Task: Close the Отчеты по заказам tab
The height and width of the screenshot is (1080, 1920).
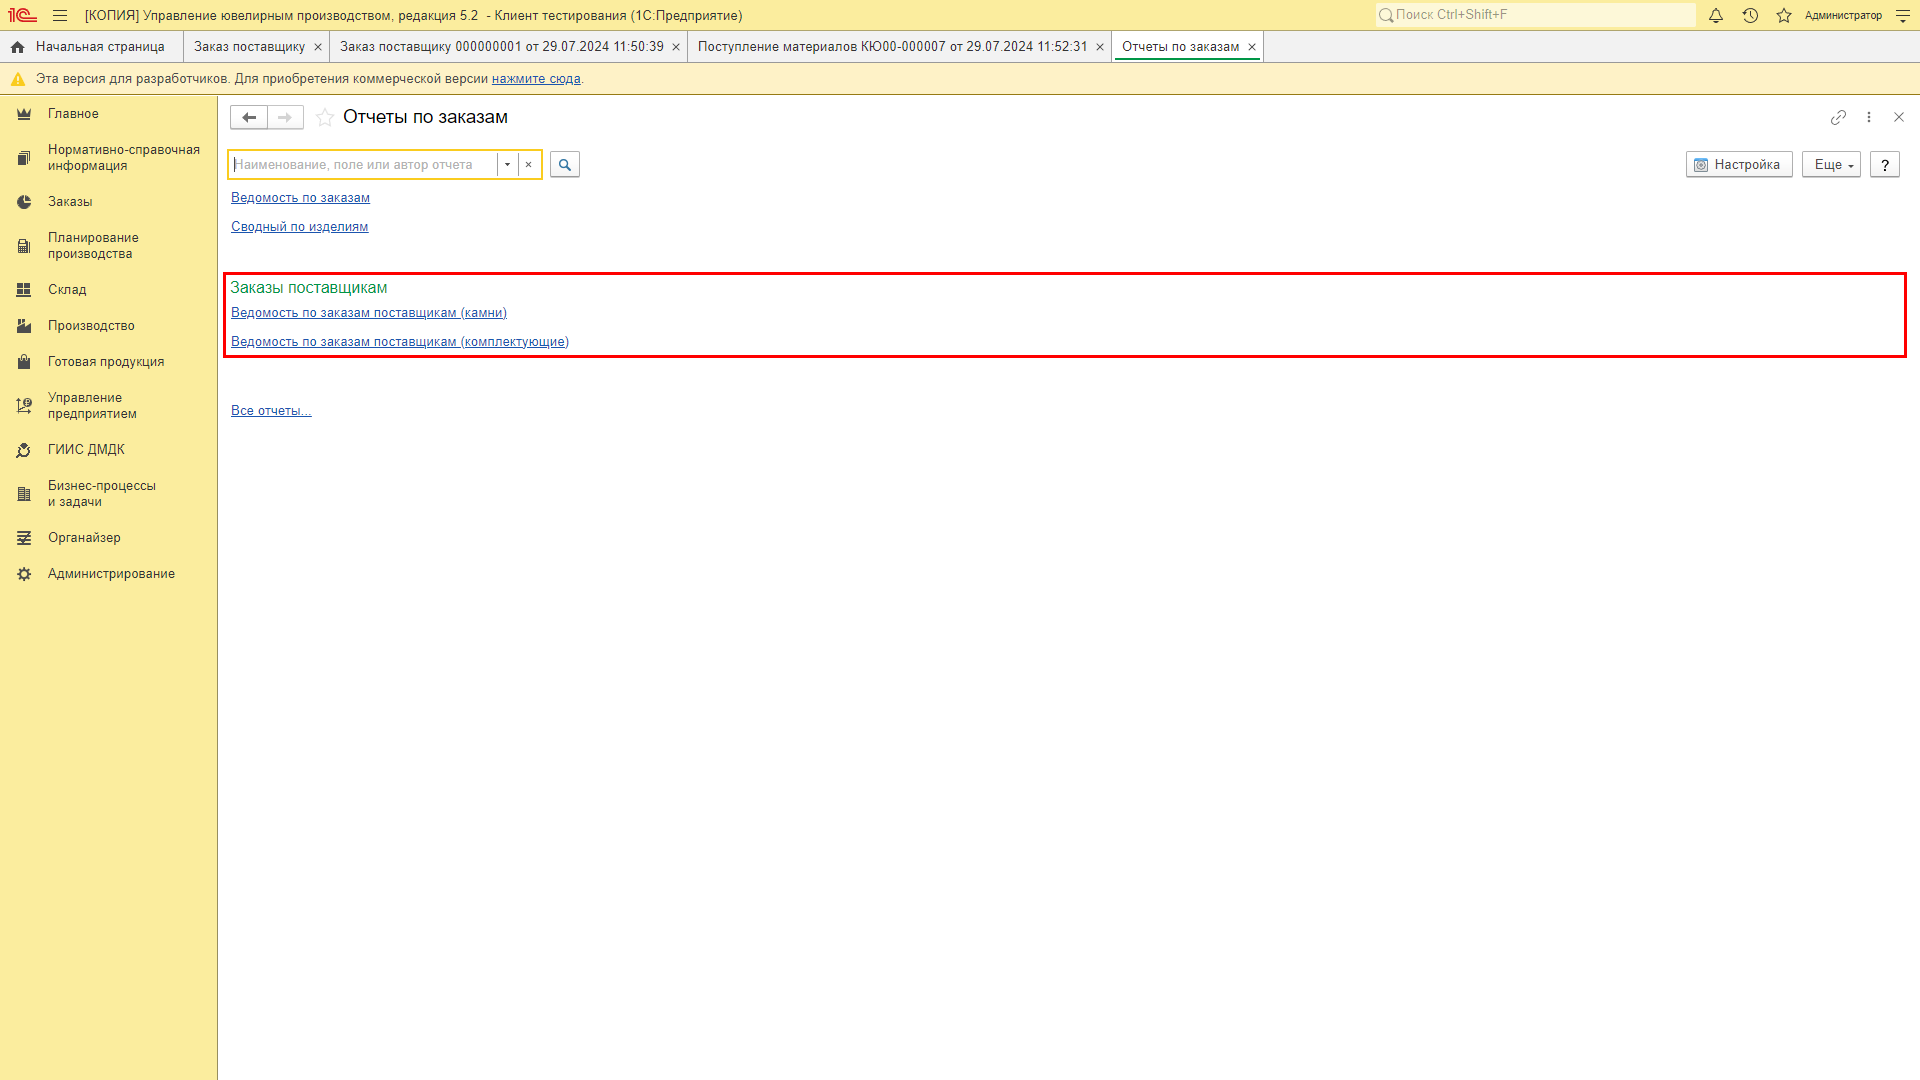Action: (x=1252, y=47)
